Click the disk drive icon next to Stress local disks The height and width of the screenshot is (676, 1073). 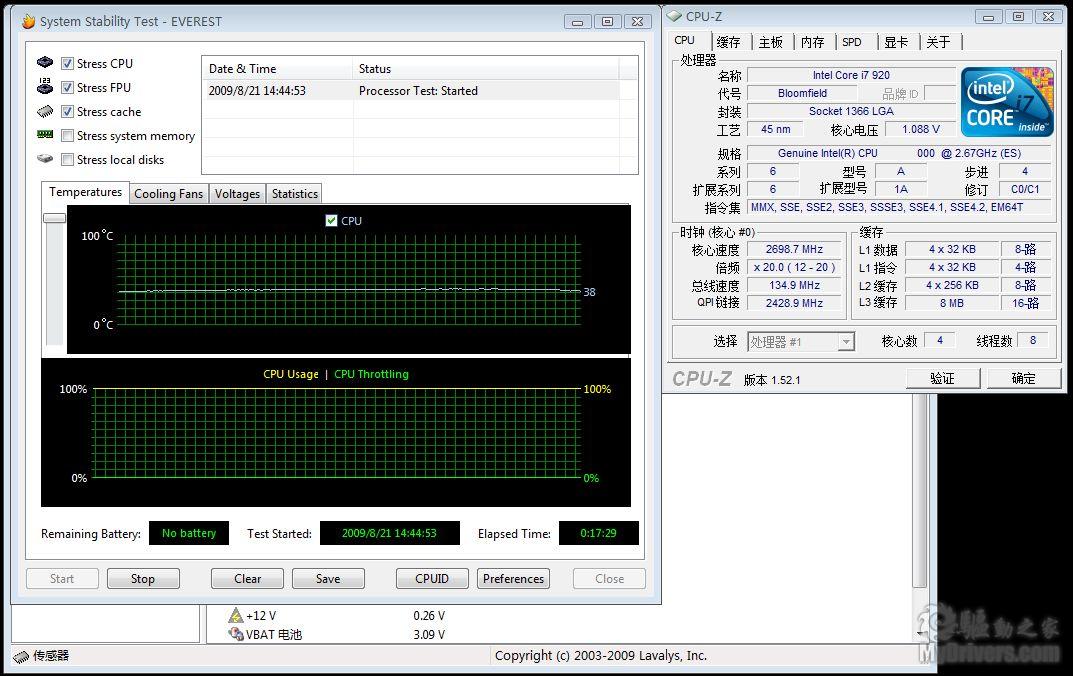pos(44,159)
